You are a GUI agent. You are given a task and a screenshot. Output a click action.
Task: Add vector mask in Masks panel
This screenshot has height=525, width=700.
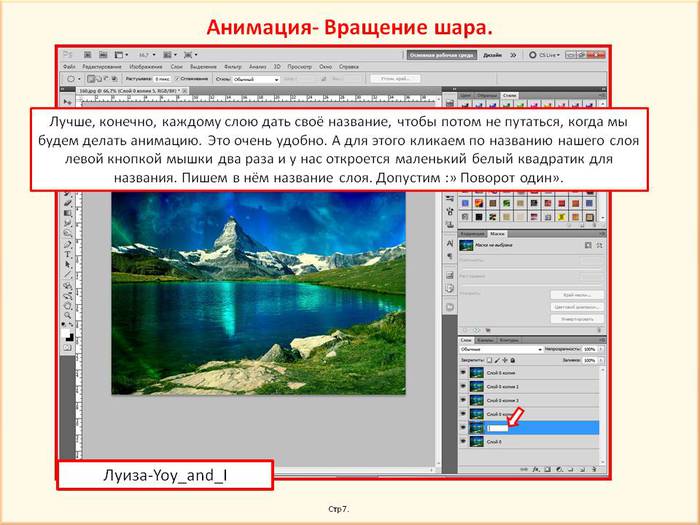(599, 245)
